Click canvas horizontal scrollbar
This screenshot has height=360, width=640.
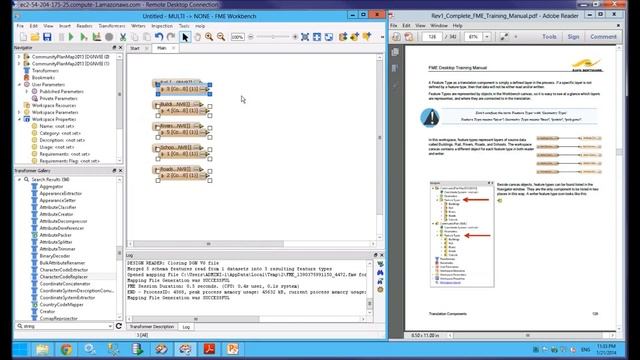click(x=208, y=244)
